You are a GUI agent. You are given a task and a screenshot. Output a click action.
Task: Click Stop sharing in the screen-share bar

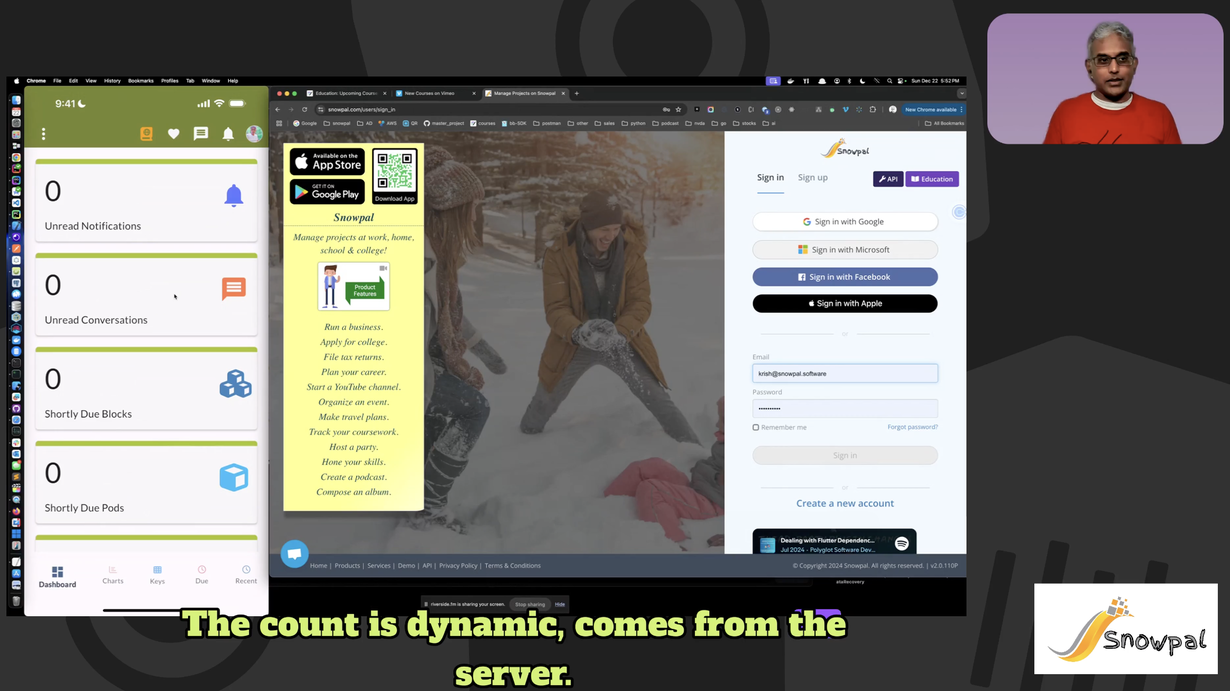pos(530,604)
